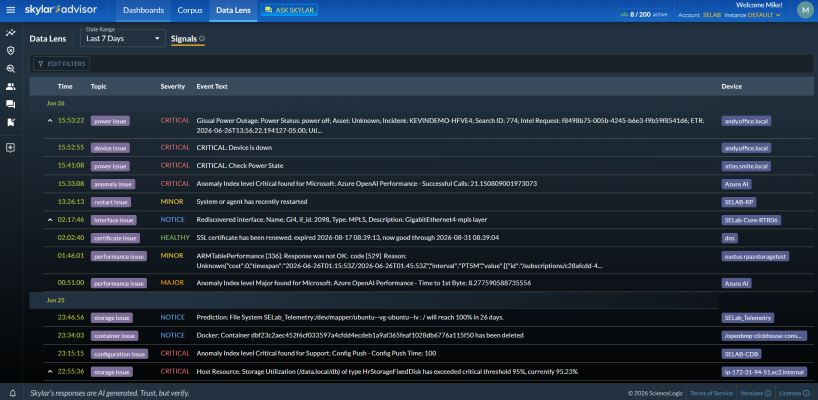The height and width of the screenshot is (400, 818).
Task: Click the notifications bell icon
Action: pos(13,393)
